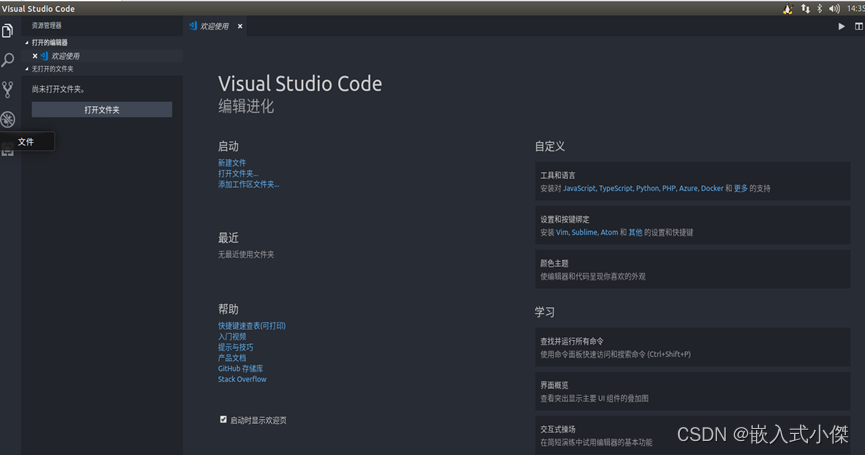Click the PHP link

point(669,188)
